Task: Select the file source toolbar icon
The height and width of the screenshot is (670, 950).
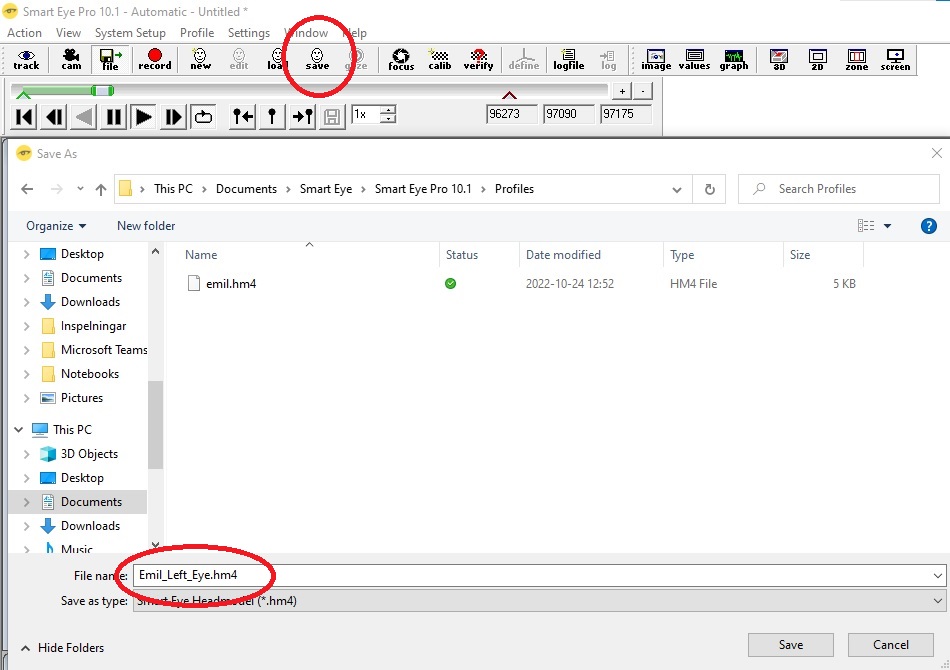Action: (110, 59)
